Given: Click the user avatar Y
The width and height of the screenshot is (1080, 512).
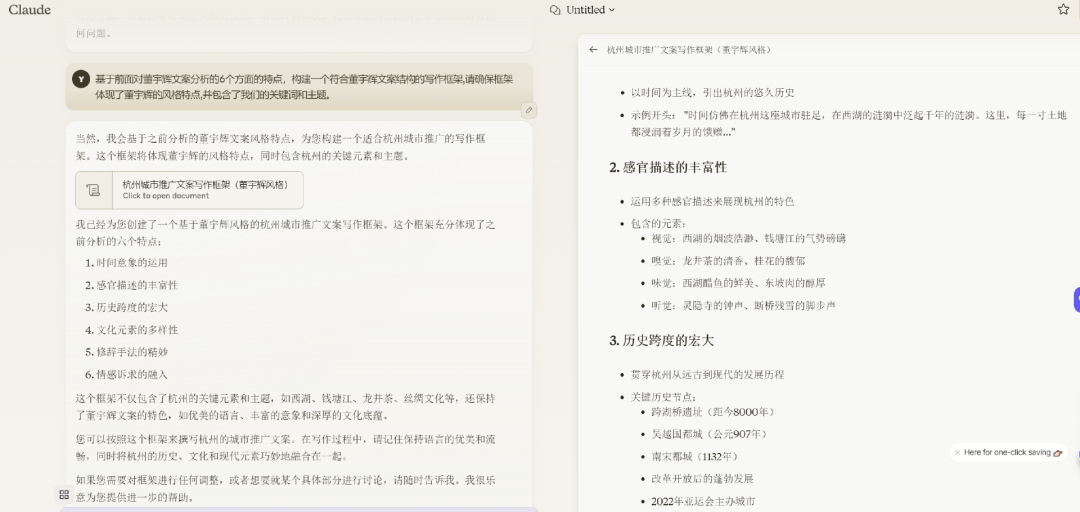Looking at the screenshot, I should [x=81, y=79].
